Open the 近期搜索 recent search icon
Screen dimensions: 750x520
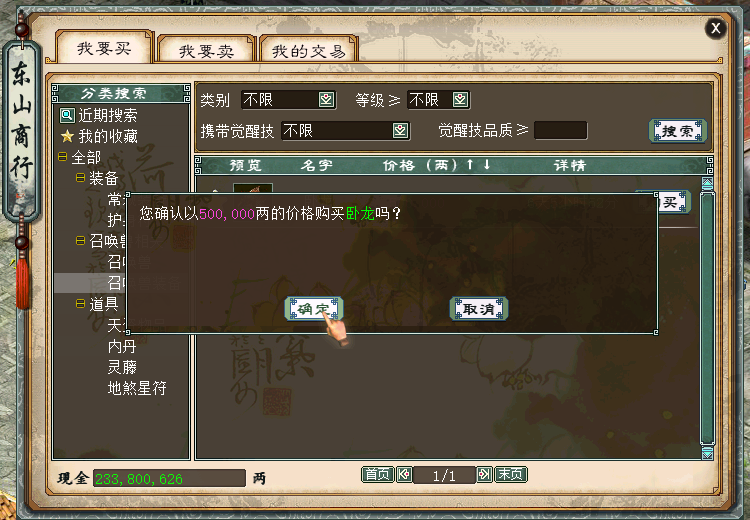[67, 115]
